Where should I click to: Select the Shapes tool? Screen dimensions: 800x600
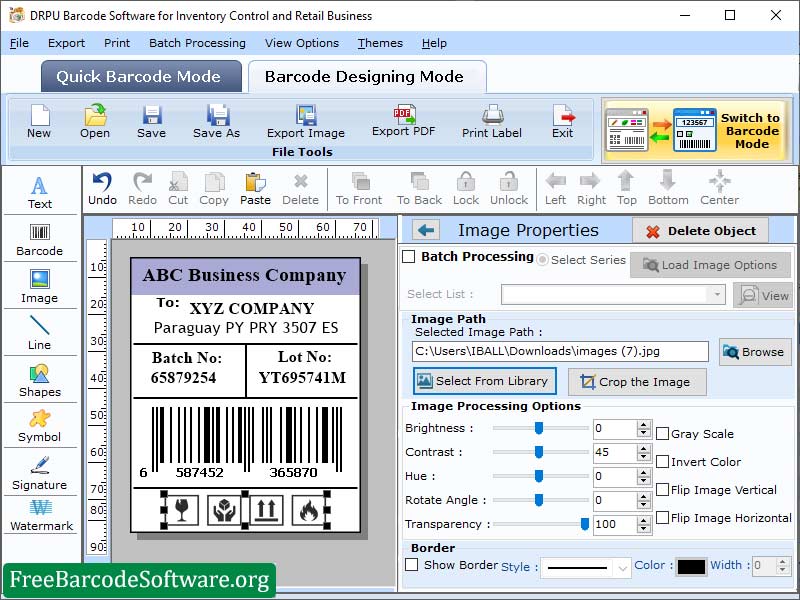[x=40, y=378]
